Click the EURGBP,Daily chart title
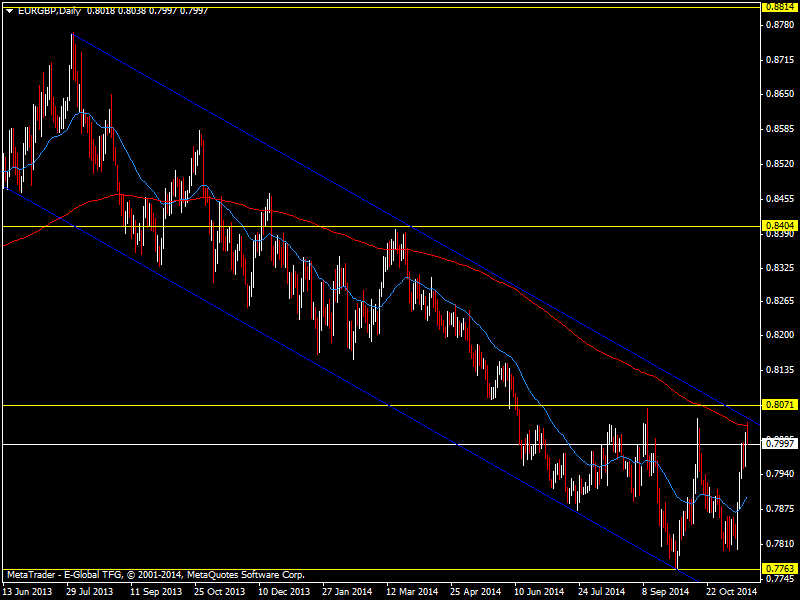Image resolution: width=800 pixels, height=600 pixels. (49, 11)
